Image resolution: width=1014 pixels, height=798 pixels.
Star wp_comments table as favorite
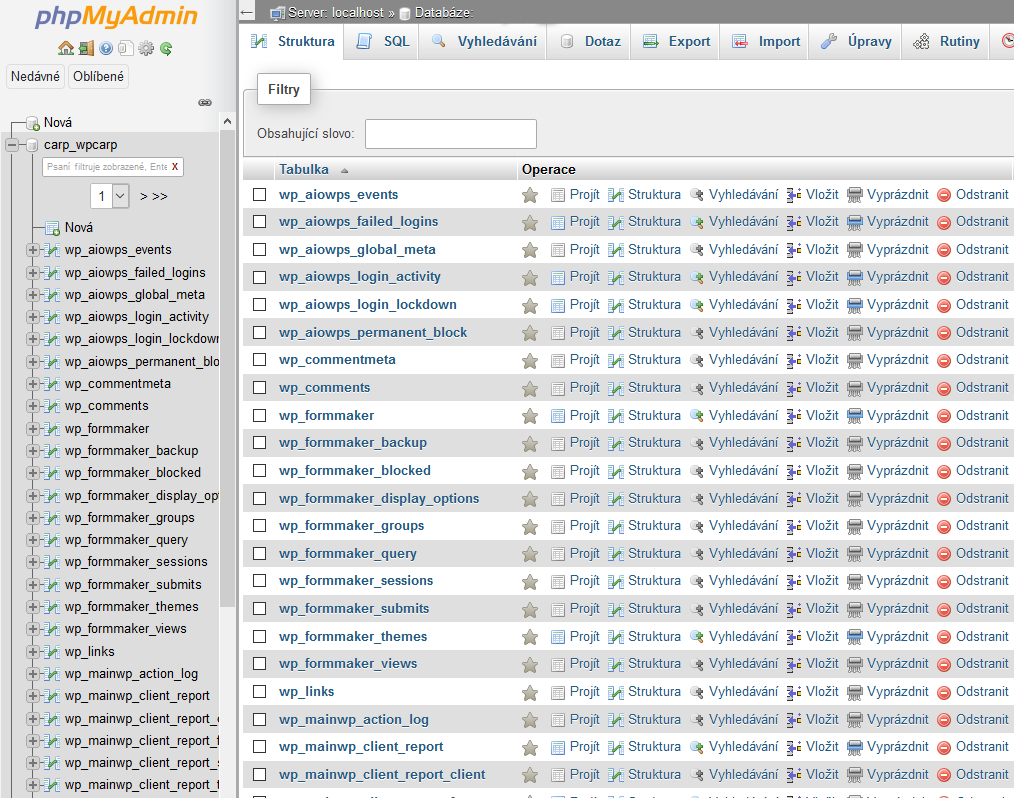click(x=530, y=388)
